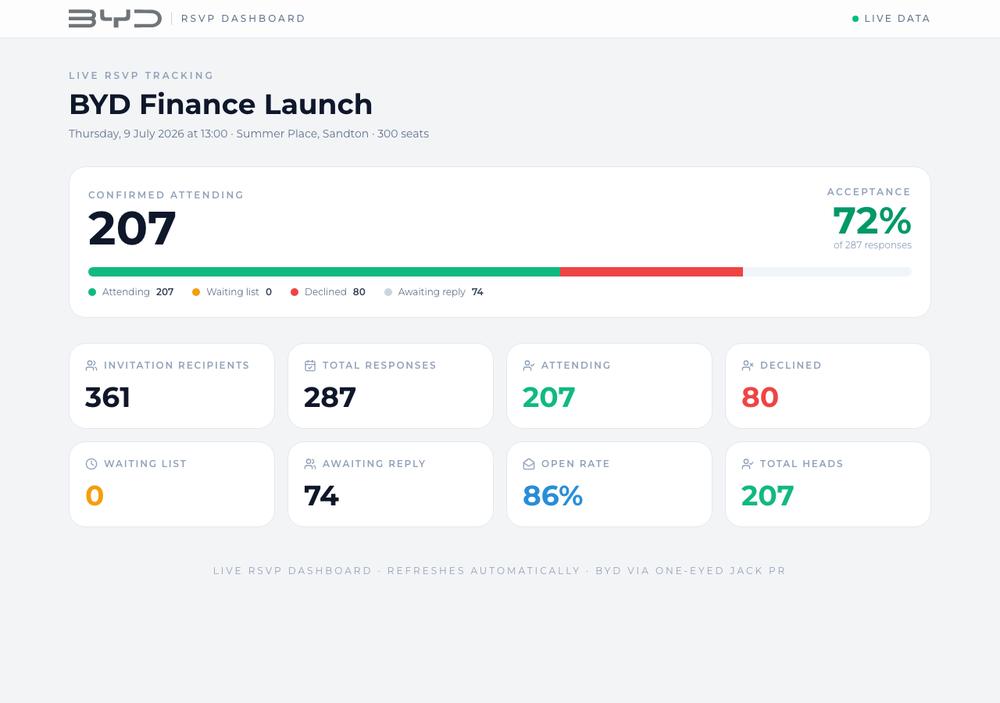Click the orange Waiting list legend dot
The height and width of the screenshot is (703, 1000).
[196, 292]
